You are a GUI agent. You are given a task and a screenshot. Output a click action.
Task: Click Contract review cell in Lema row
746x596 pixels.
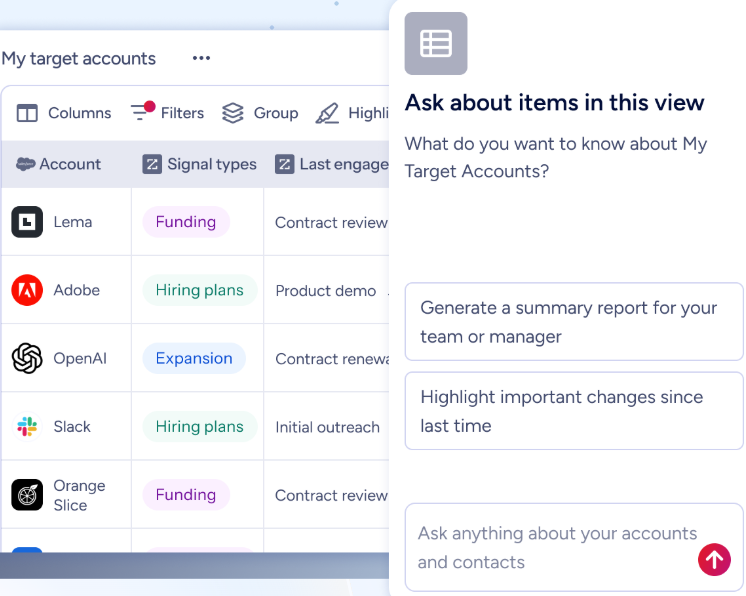pos(331,223)
